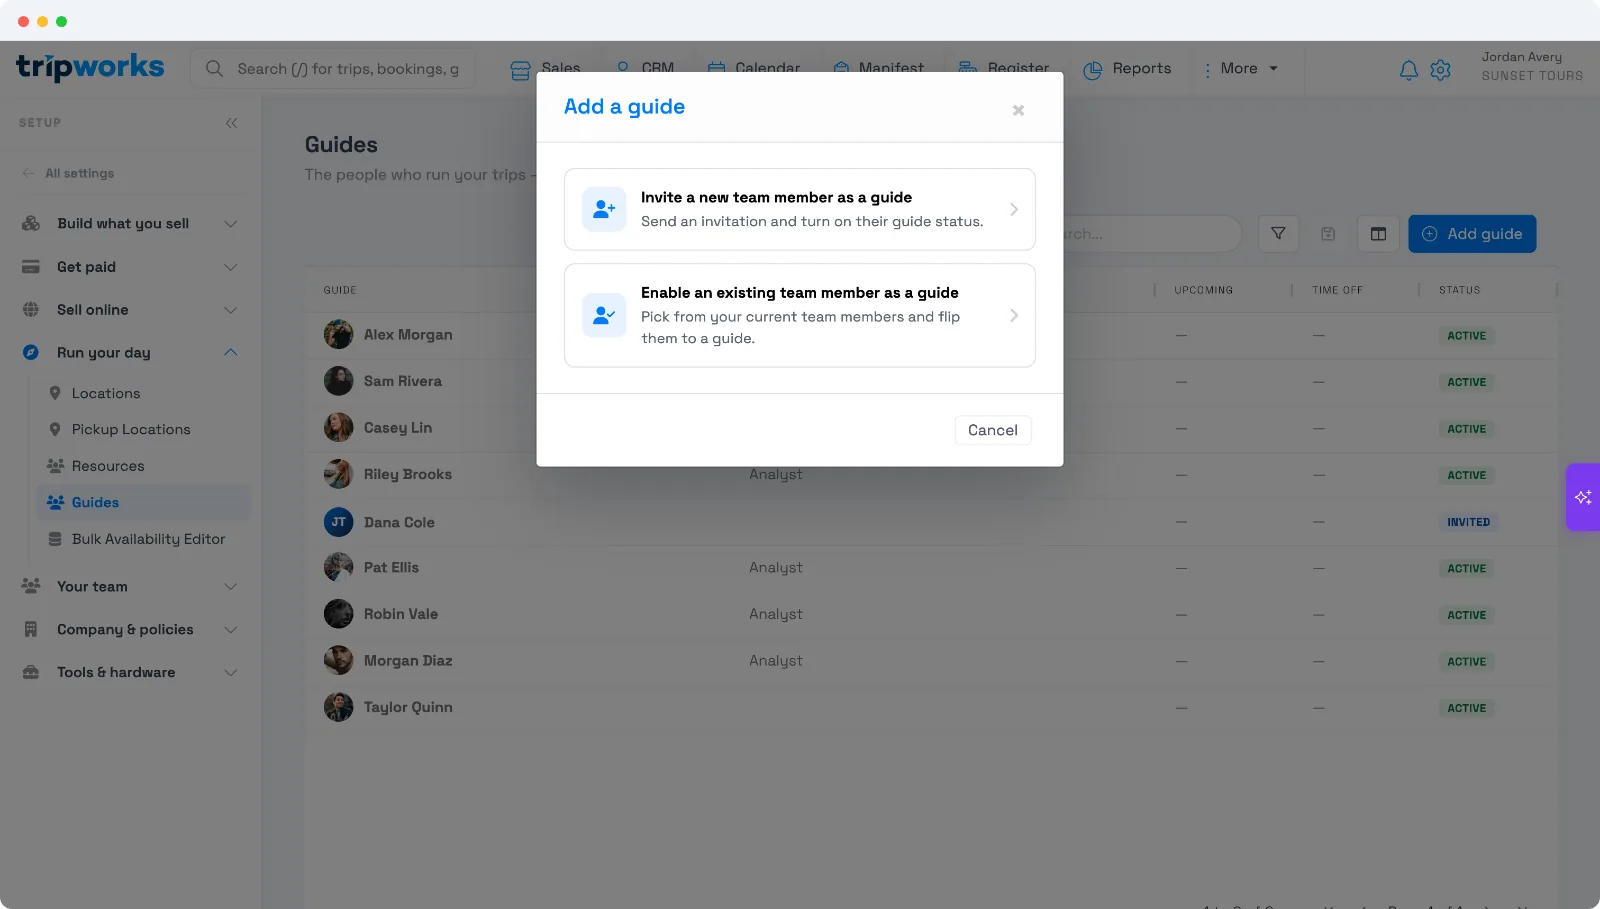Image resolution: width=1600 pixels, height=909 pixels.
Task: Click the blue Add guide button
Action: point(1472,234)
